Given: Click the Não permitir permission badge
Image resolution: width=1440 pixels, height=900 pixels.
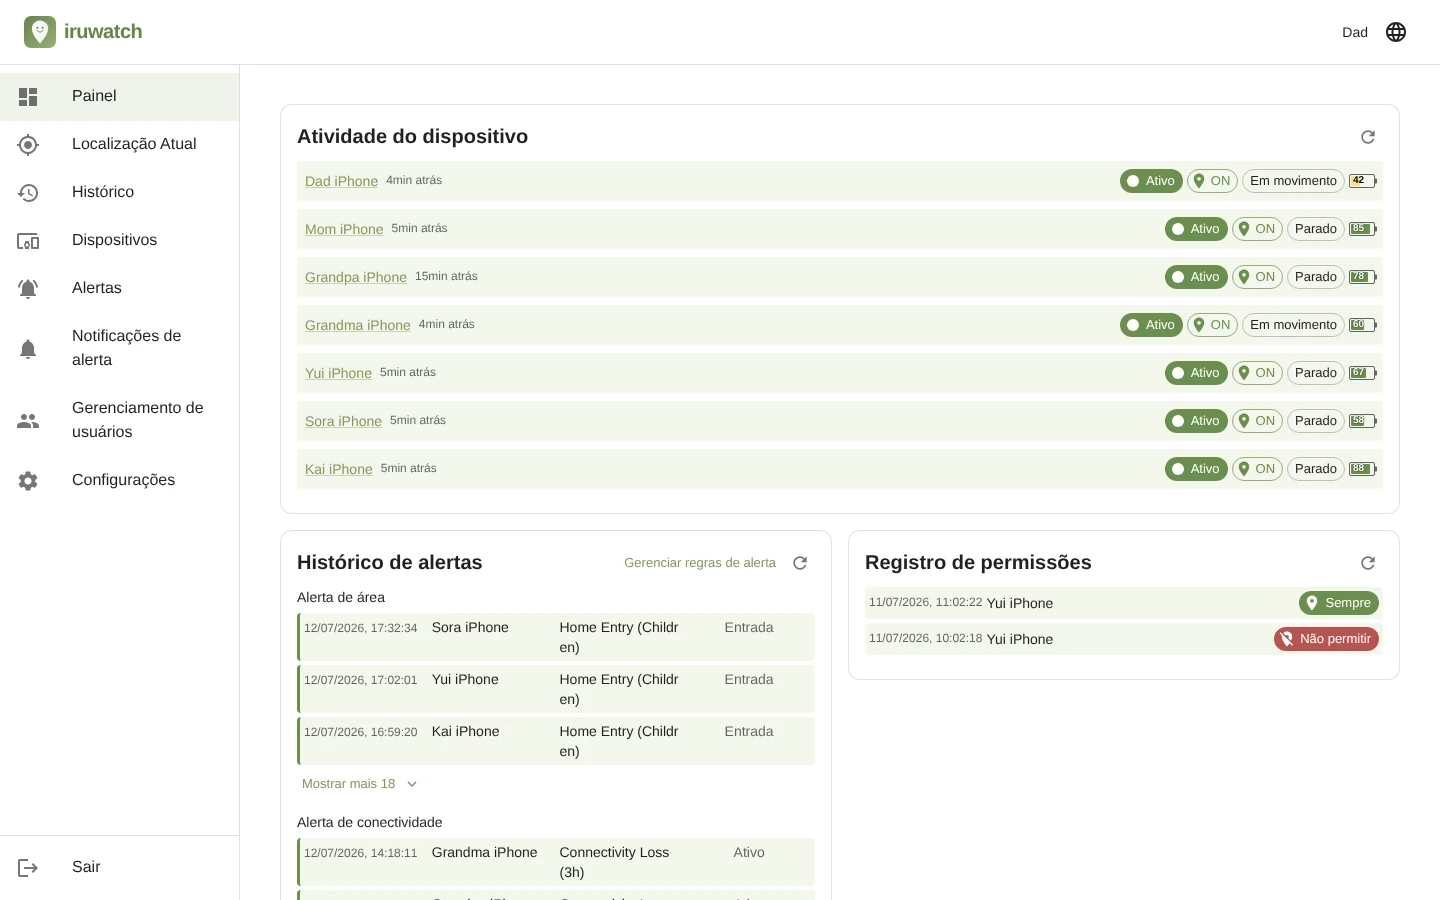Looking at the screenshot, I should point(1327,639).
